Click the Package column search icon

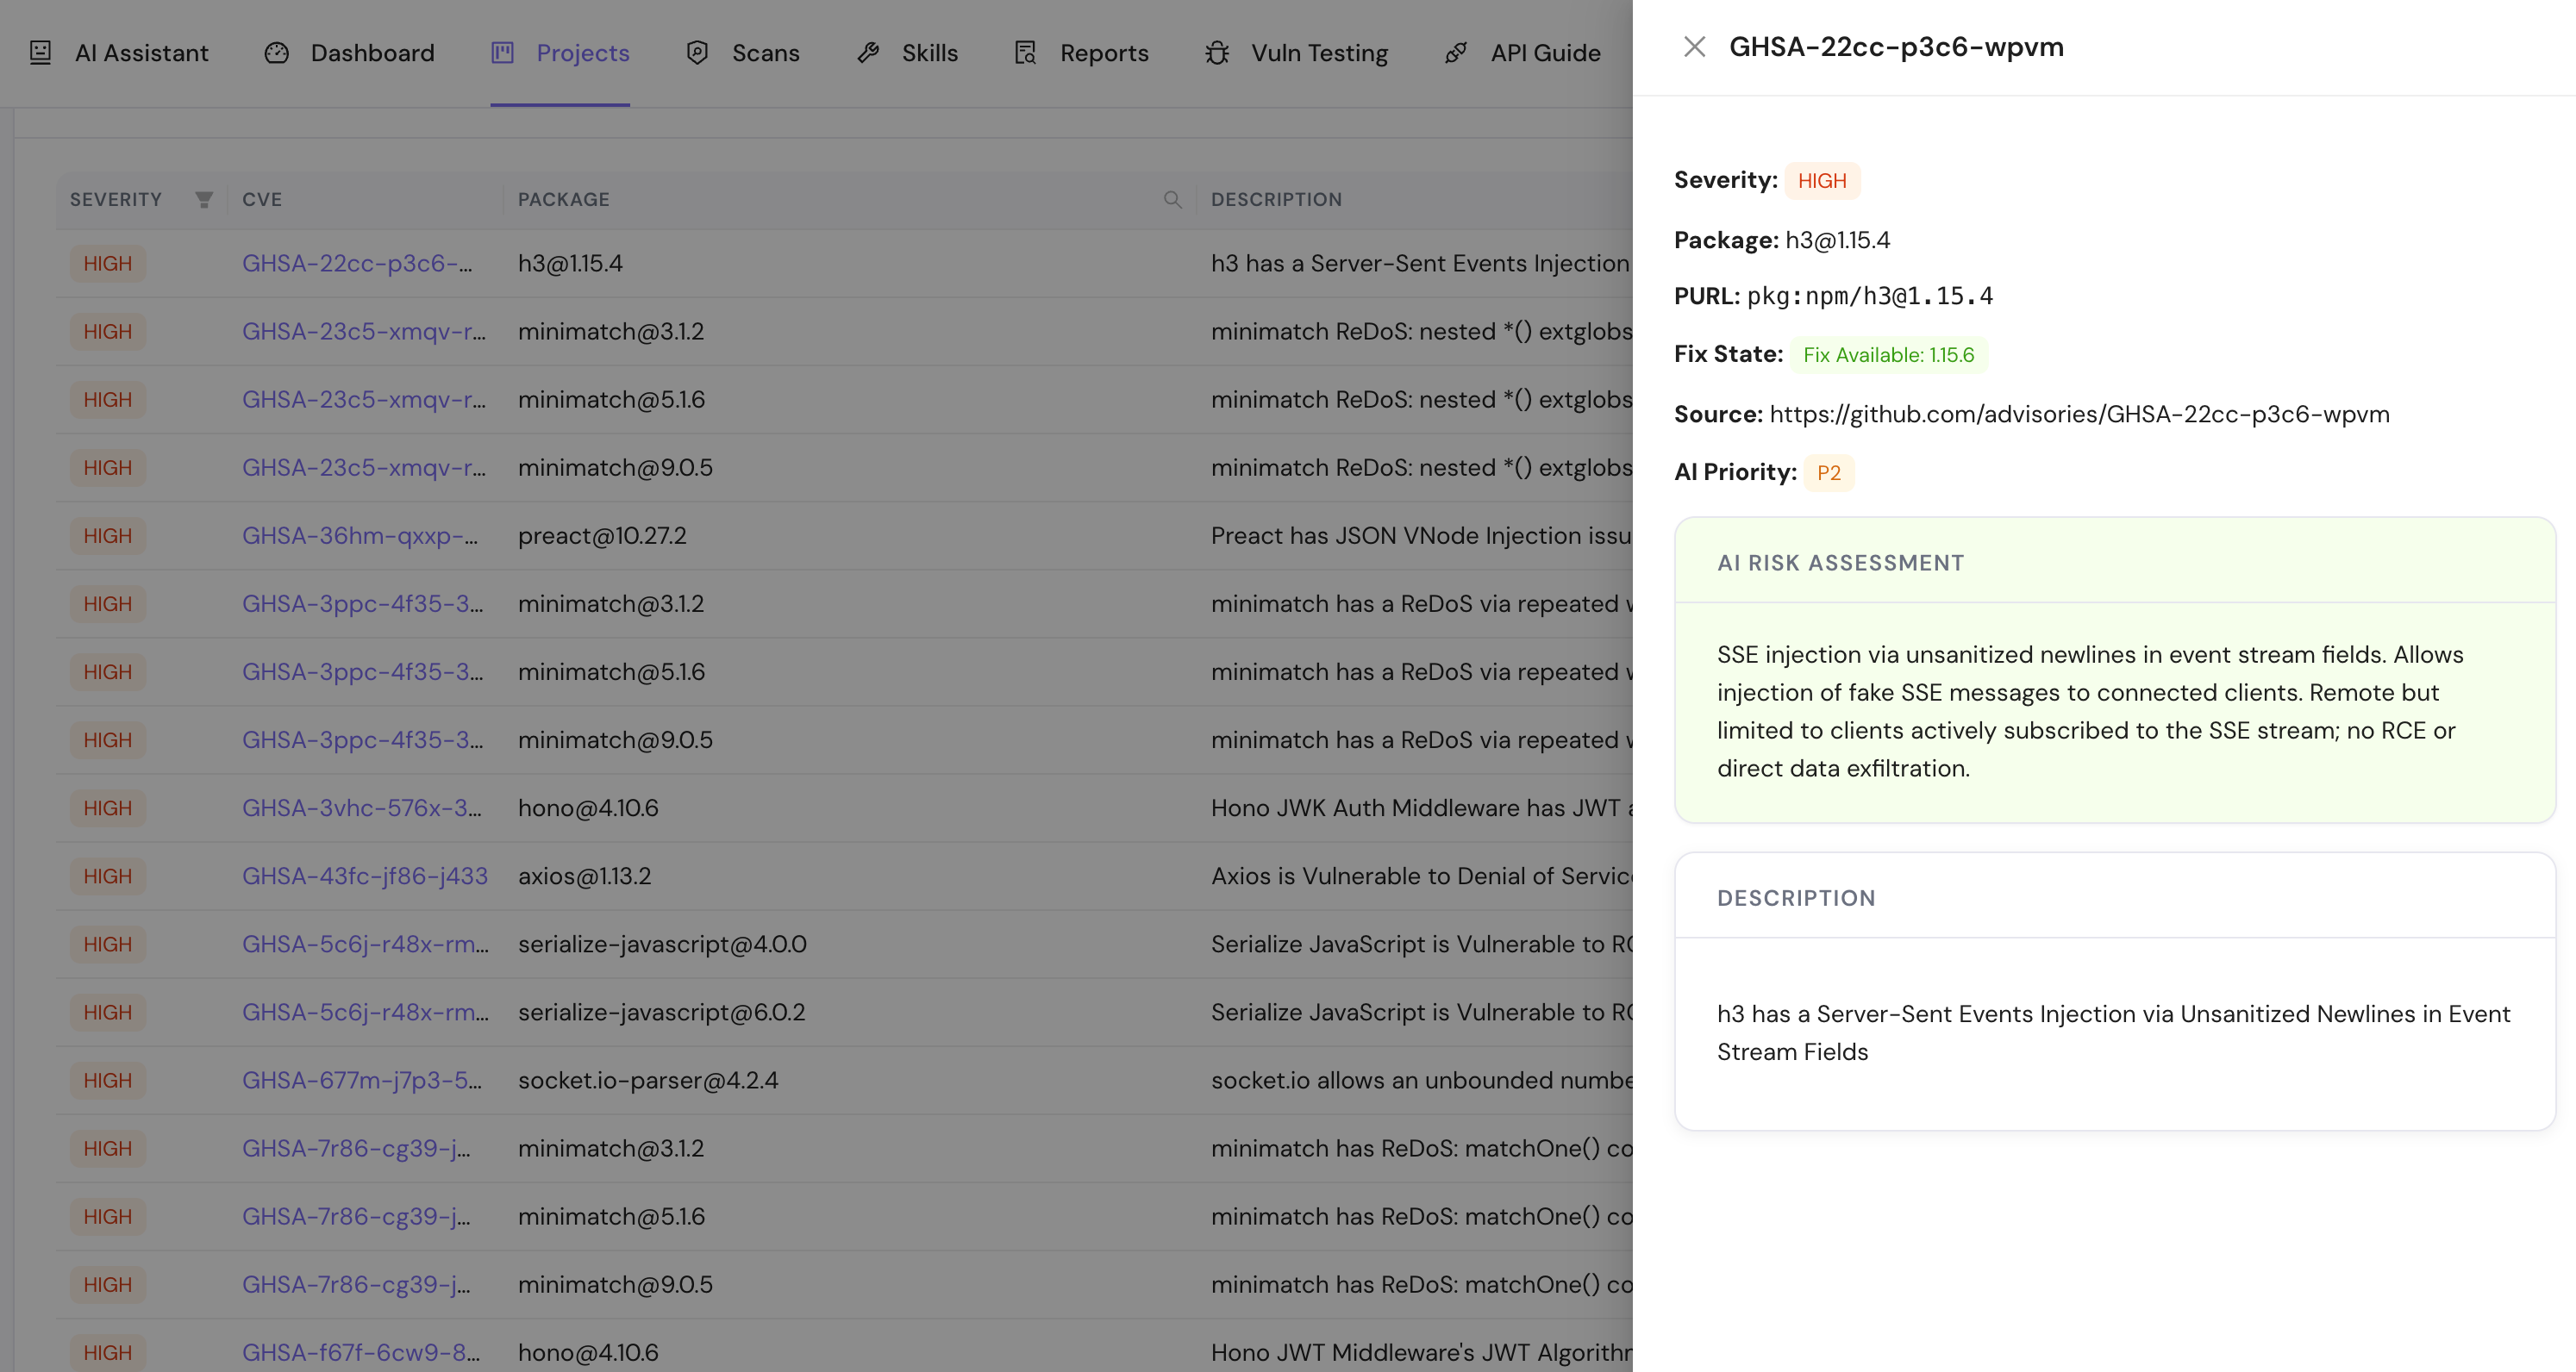point(1173,200)
